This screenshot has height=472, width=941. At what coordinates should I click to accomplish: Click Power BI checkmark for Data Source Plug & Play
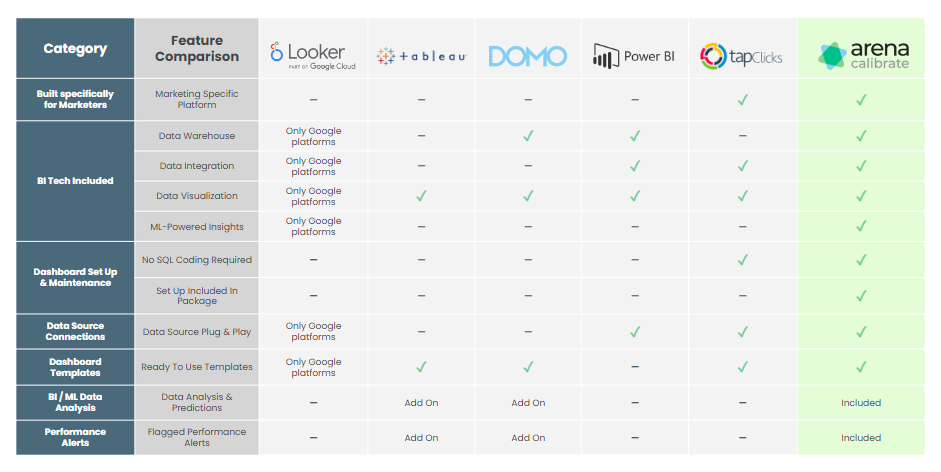[635, 331]
